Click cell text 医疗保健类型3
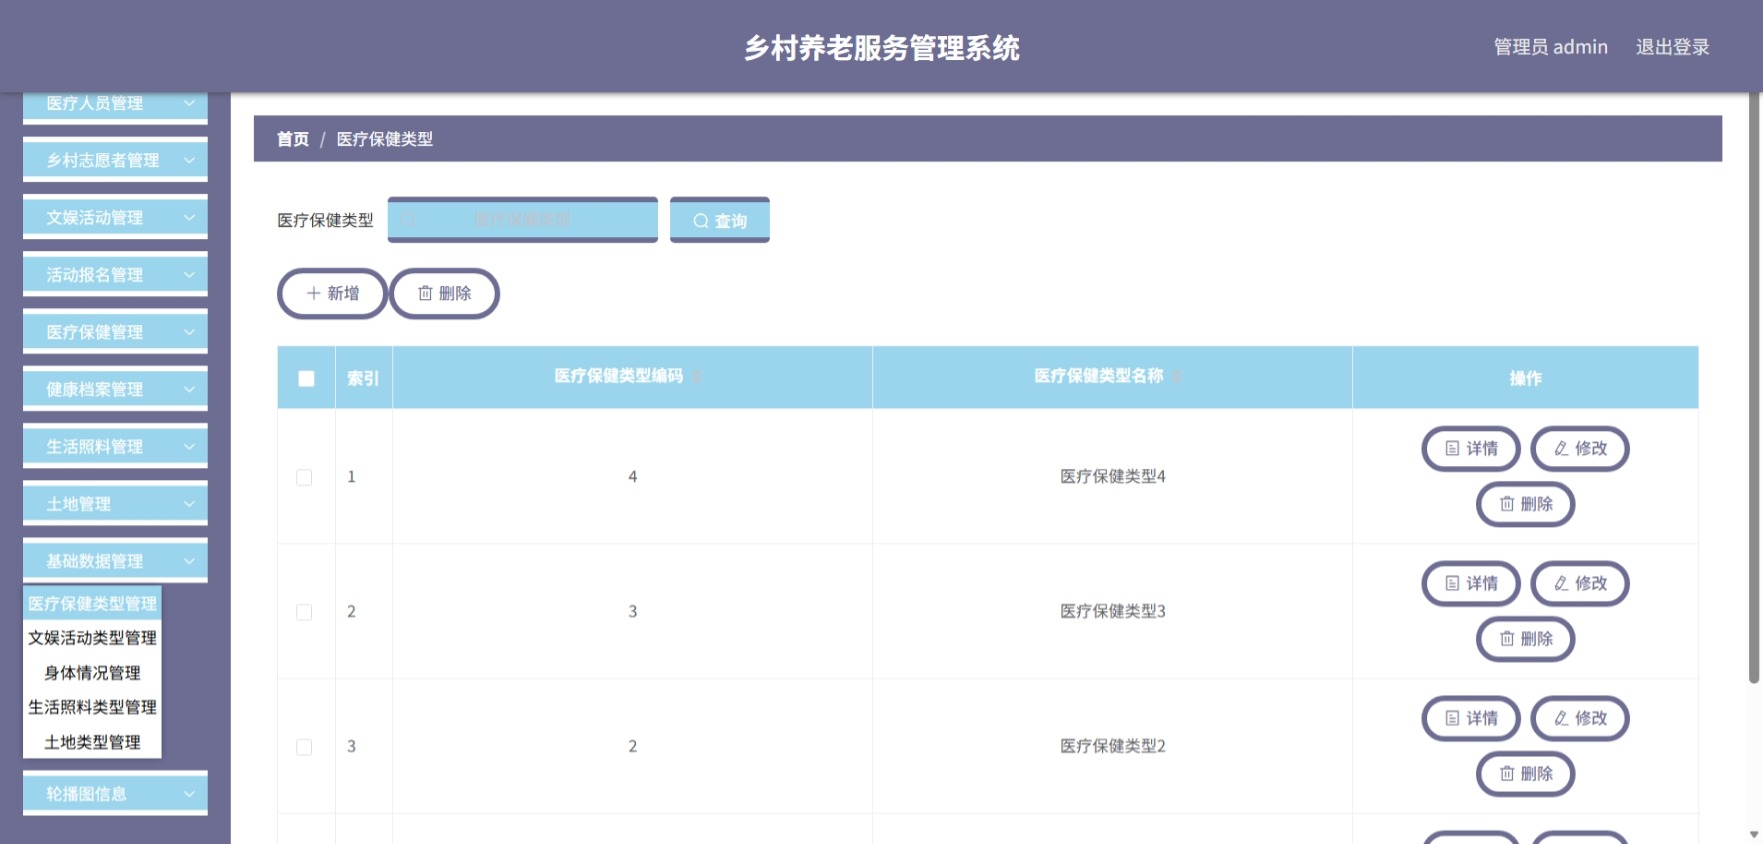 (1113, 612)
